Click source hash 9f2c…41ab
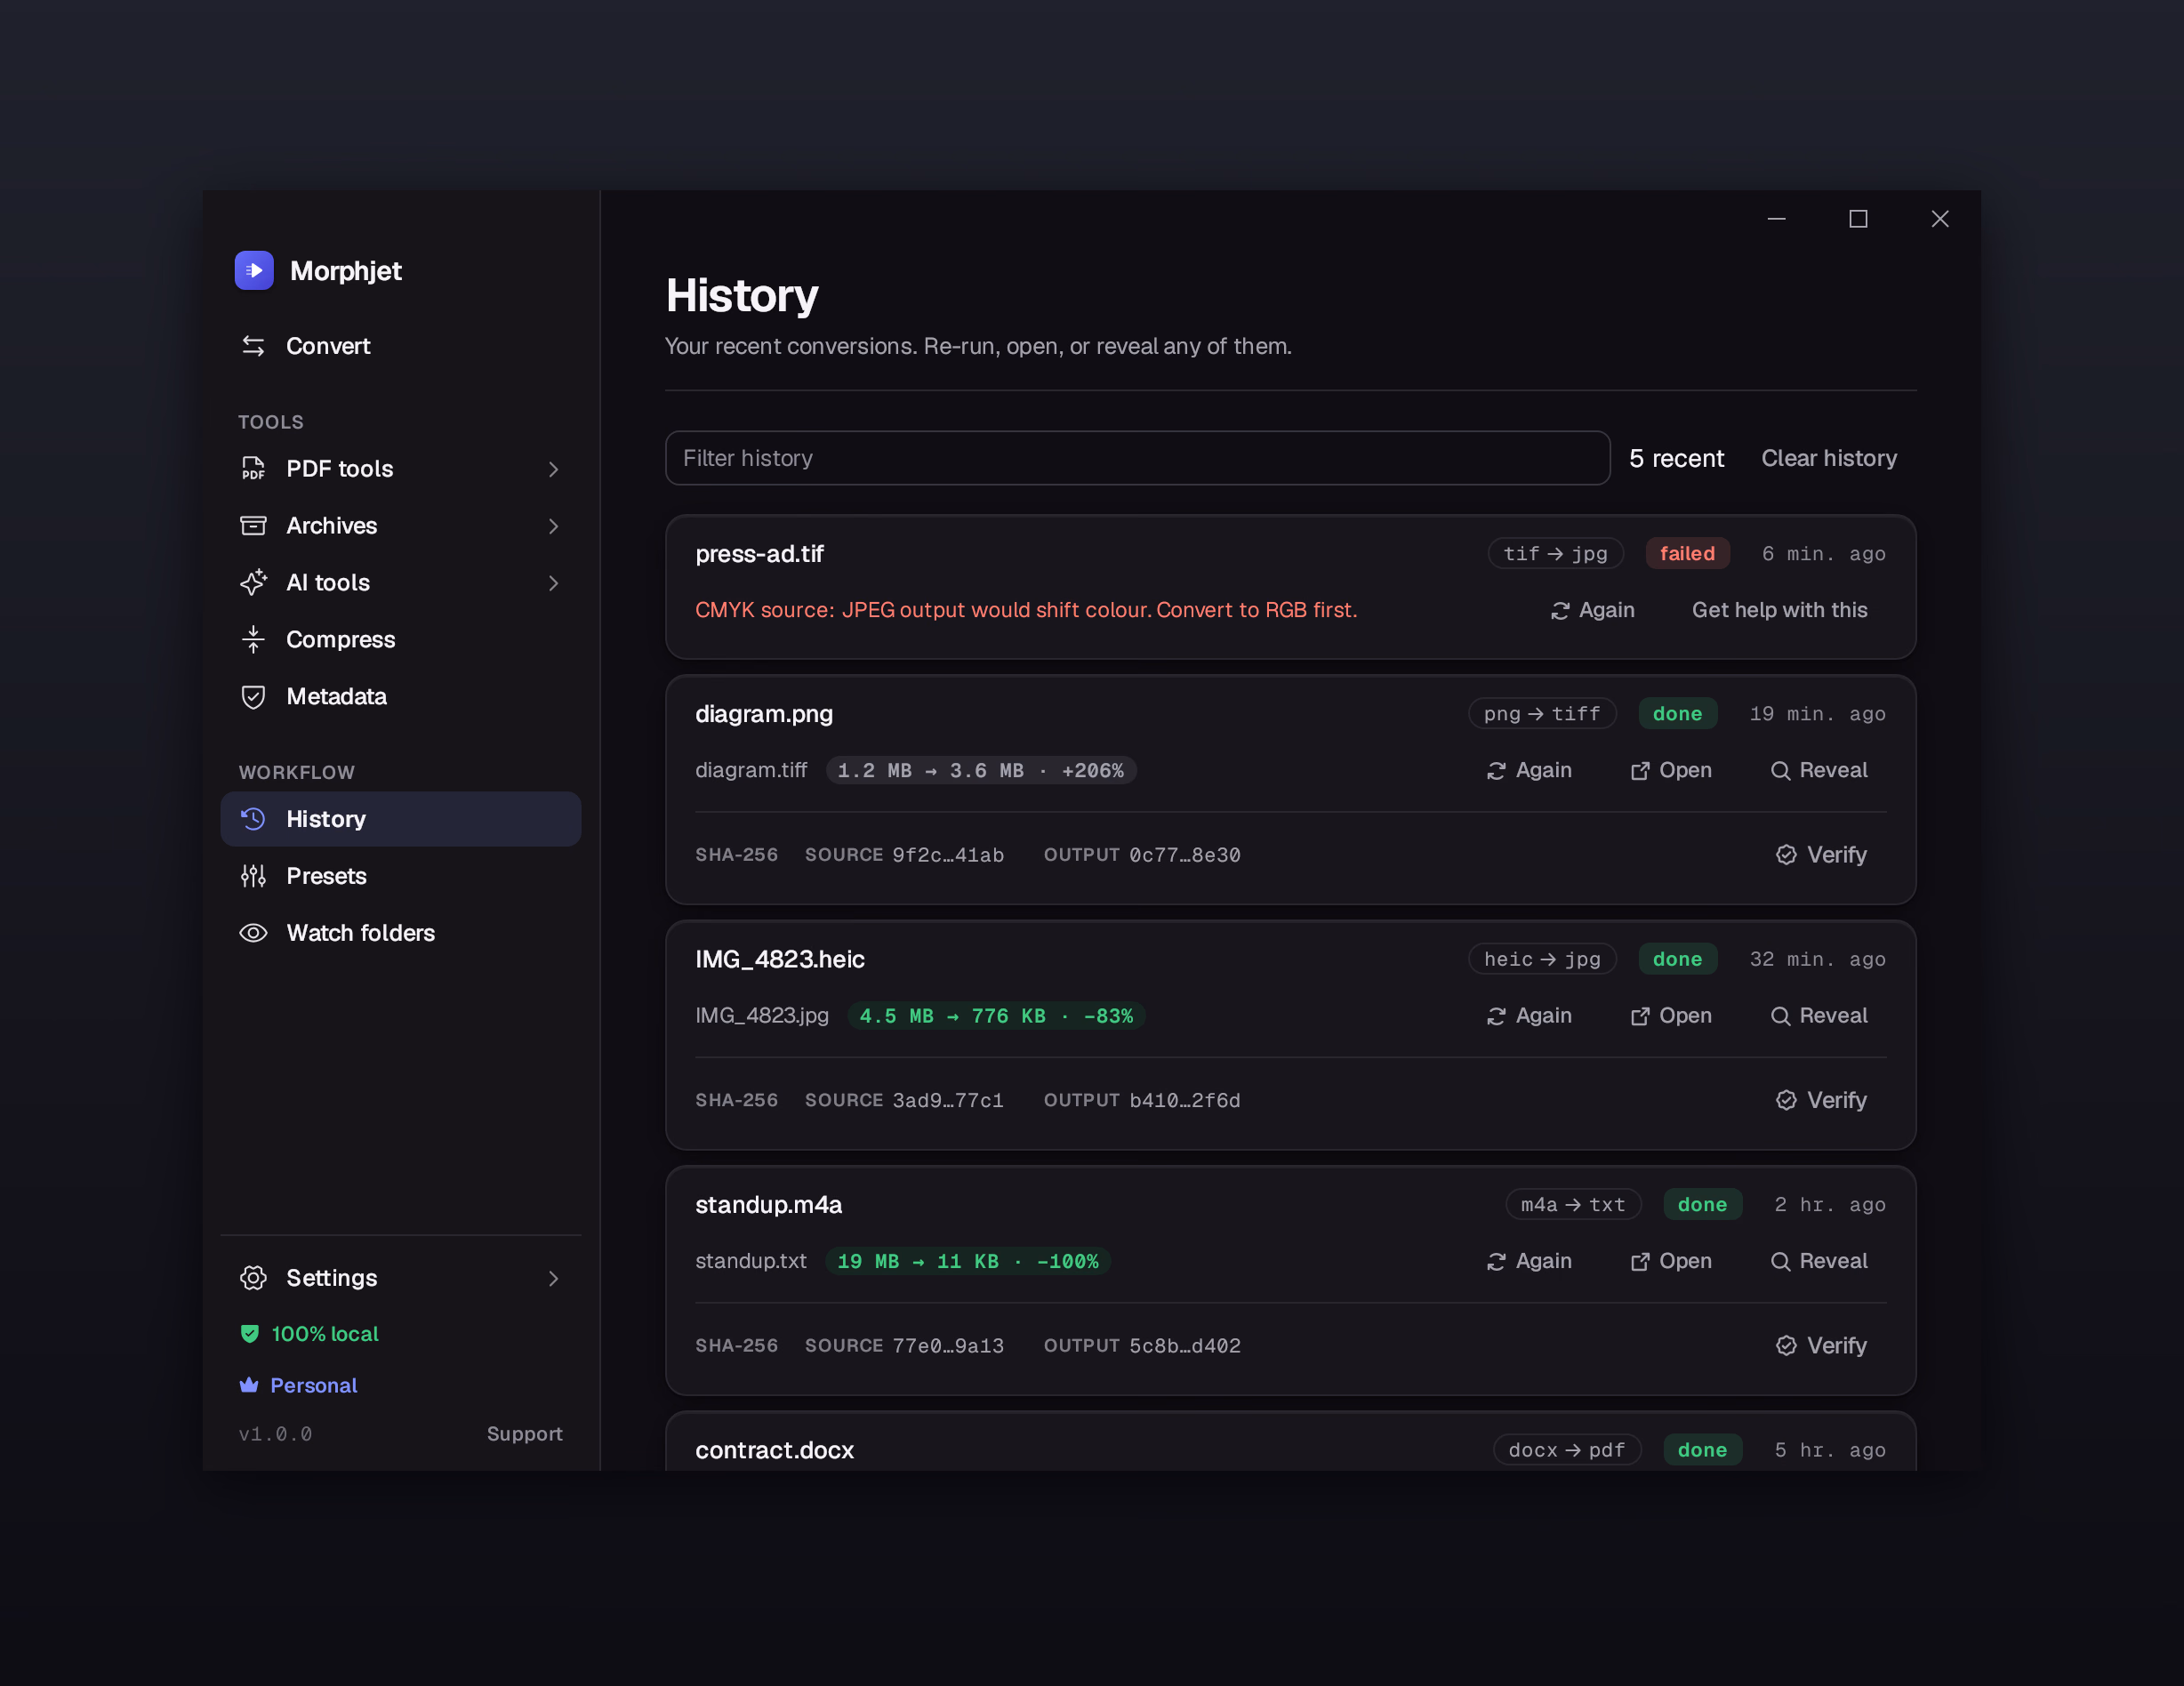The width and height of the screenshot is (2184, 1686). (x=947, y=855)
